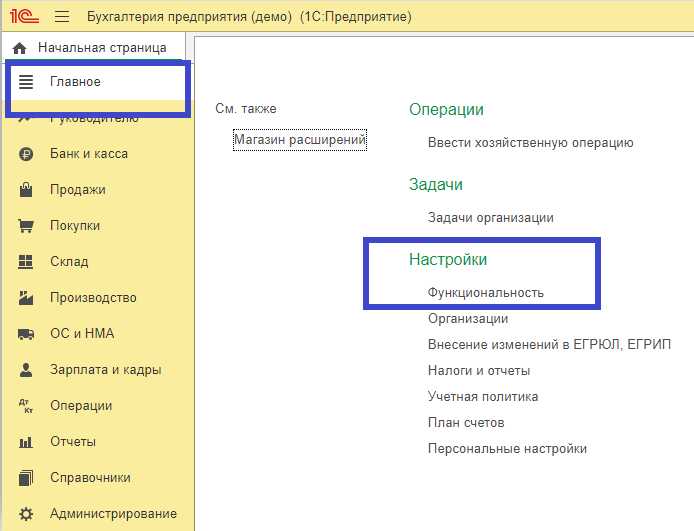The height and width of the screenshot is (531, 694).
Task: Click the См. также label
Action: click(246, 109)
